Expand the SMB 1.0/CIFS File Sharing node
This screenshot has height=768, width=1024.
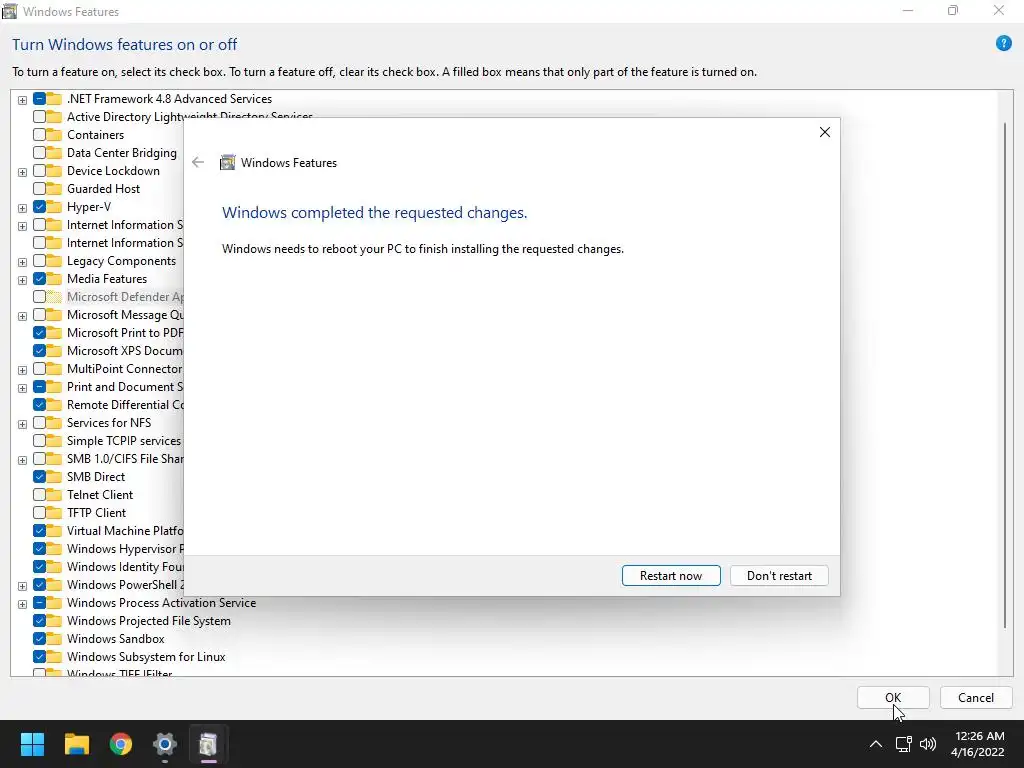tap(22, 460)
